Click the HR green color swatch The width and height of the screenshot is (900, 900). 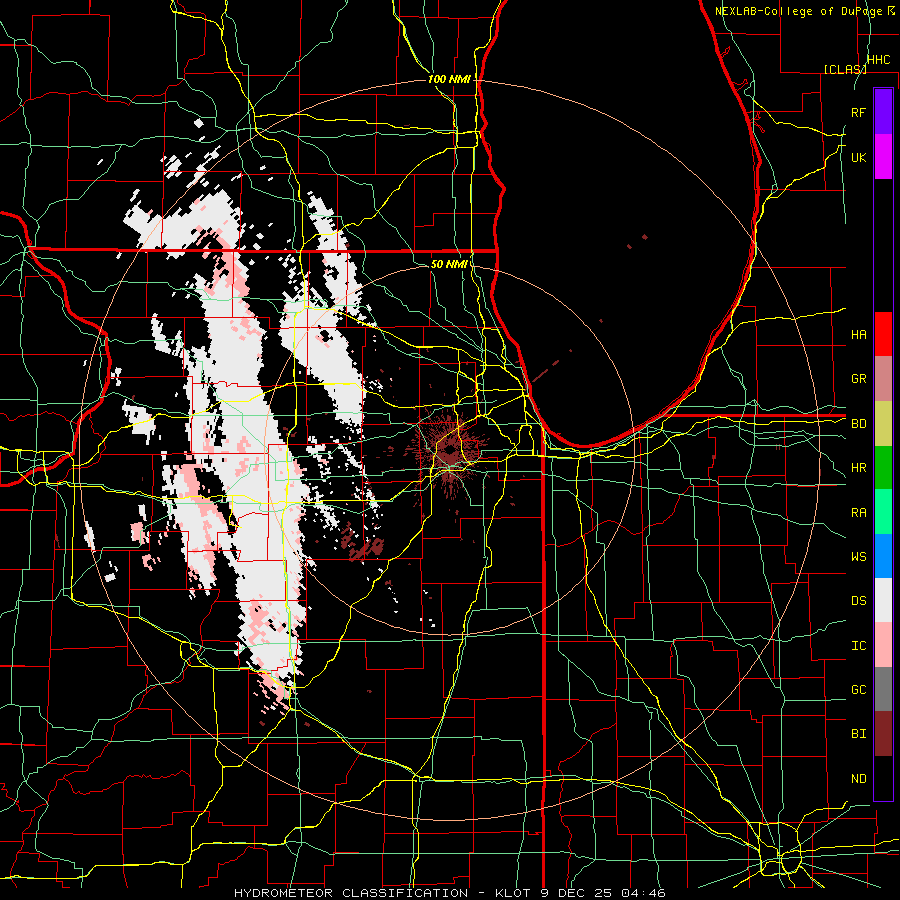883,467
